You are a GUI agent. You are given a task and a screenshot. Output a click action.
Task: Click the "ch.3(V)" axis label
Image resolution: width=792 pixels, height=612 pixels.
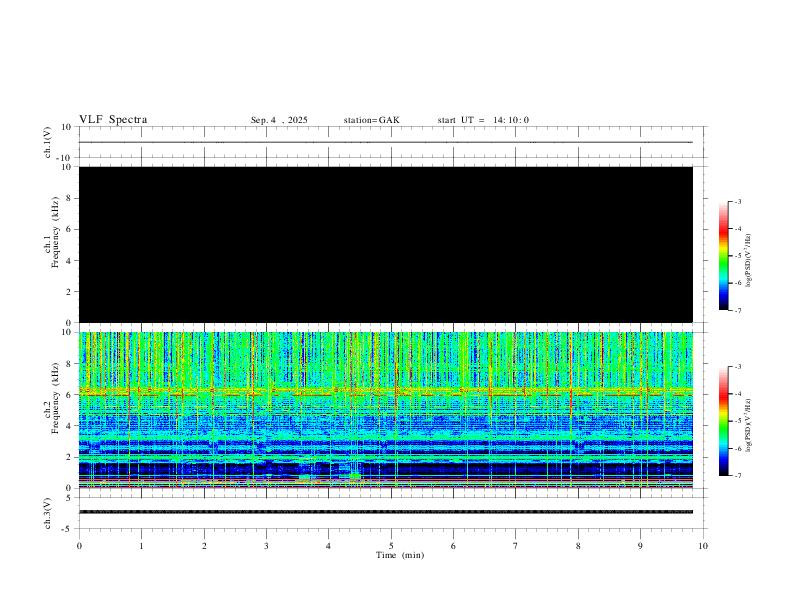coord(48,514)
